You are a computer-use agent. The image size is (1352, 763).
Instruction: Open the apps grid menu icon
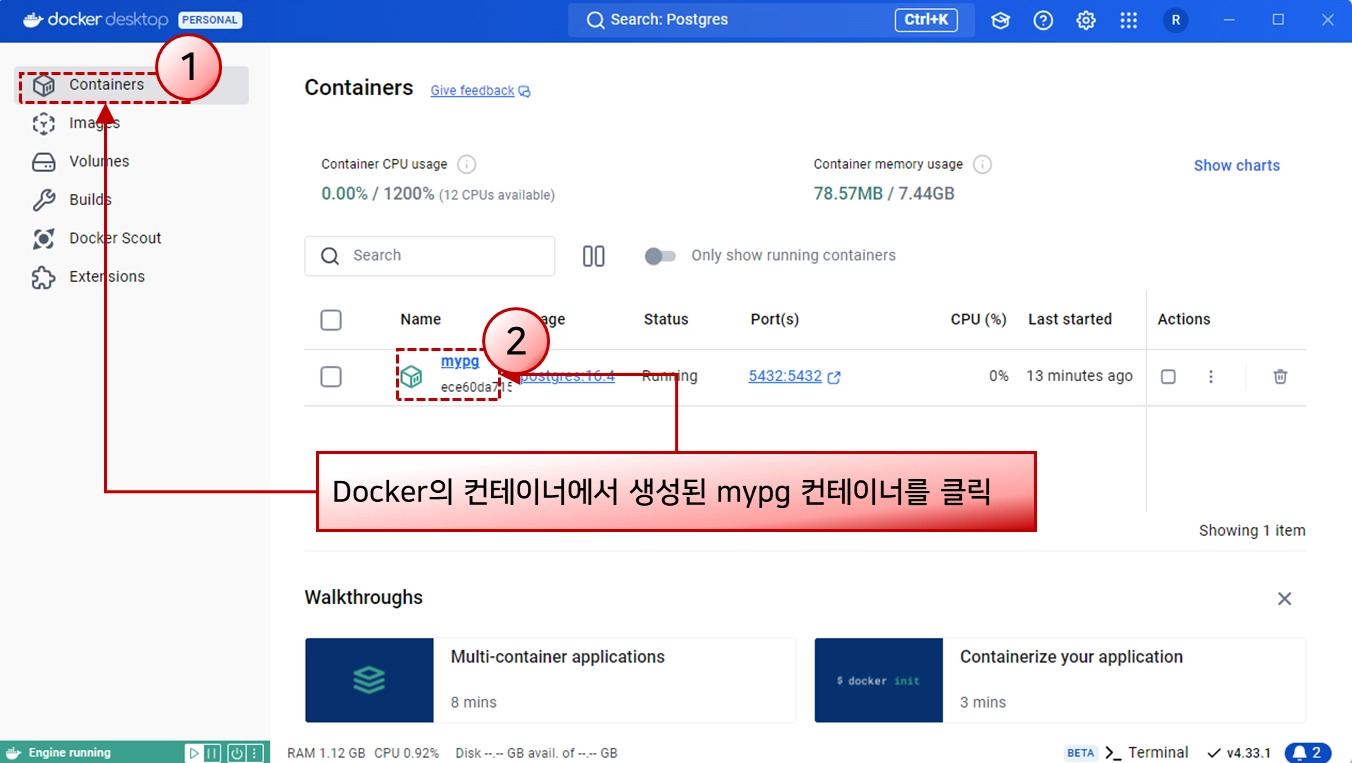pyautogui.click(x=1129, y=20)
